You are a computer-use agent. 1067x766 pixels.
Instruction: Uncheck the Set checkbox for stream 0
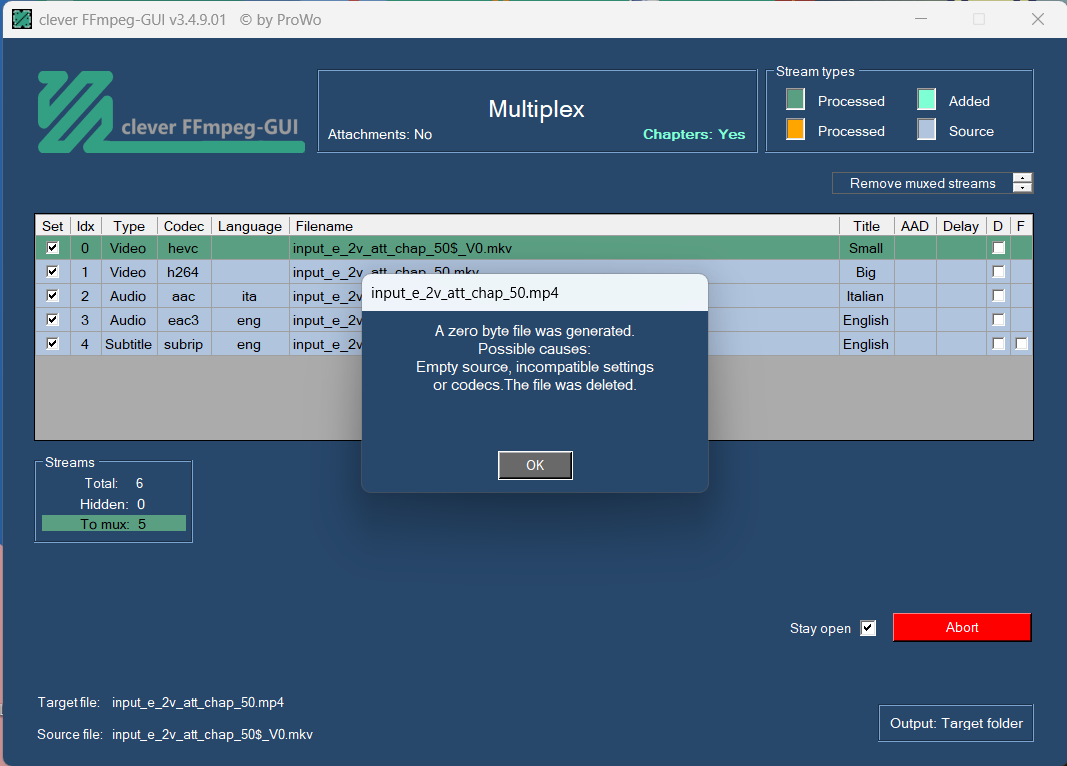pyautogui.click(x=52, y=248)
